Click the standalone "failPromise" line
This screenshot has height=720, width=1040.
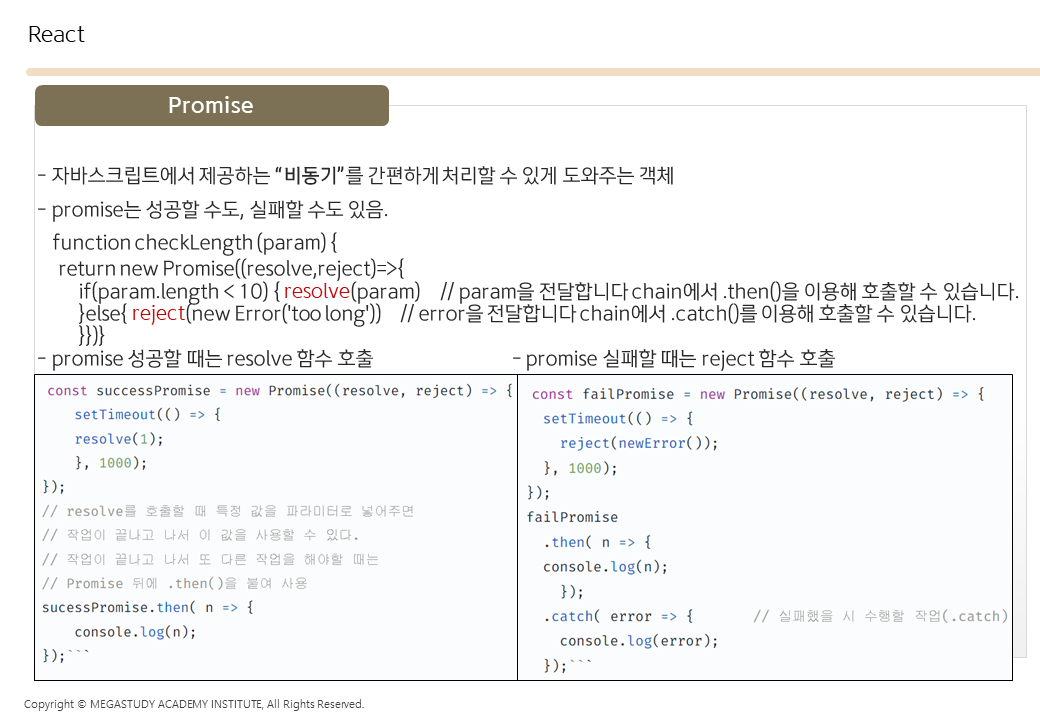point(572,517)
